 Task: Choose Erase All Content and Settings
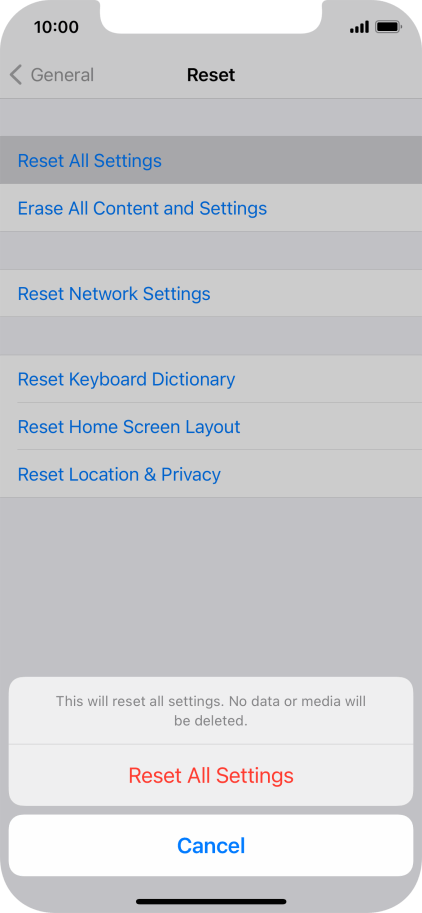(211, 208)
